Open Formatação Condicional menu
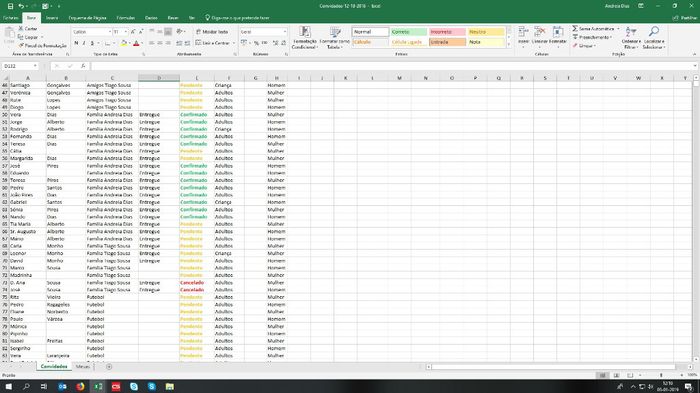 point(304,38)
